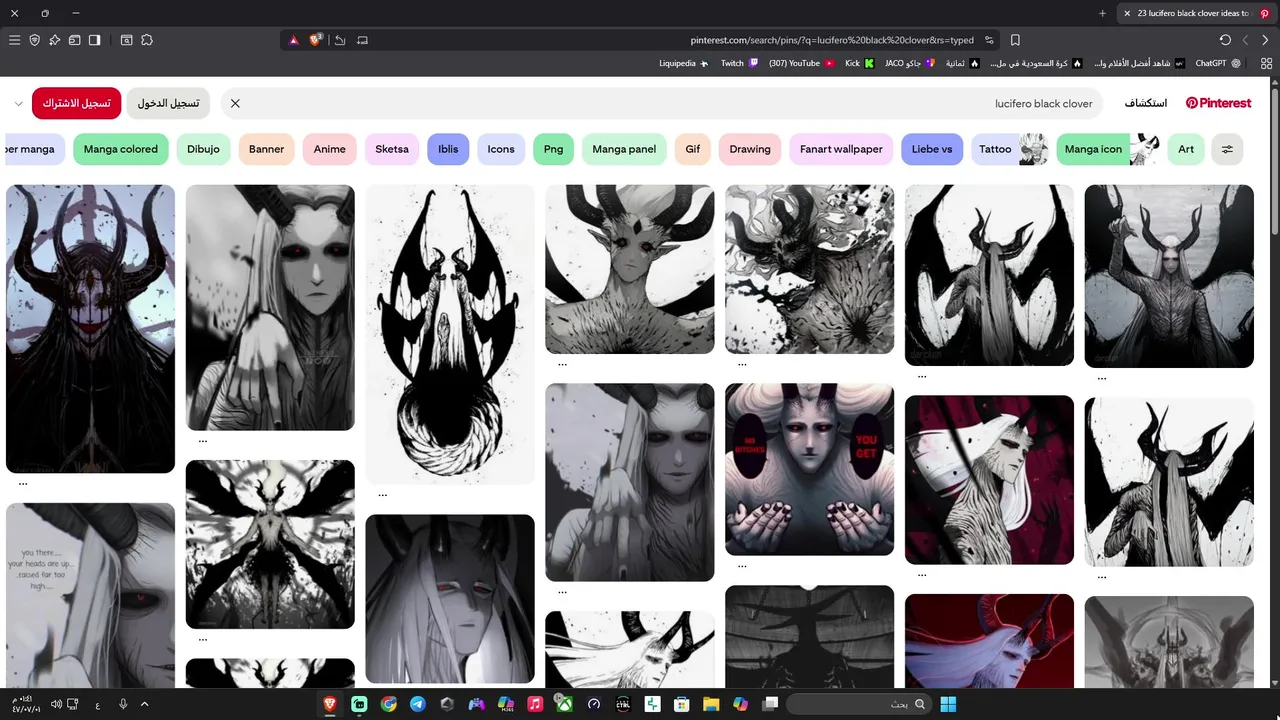
Task: Open the Kick bookmark
Action: [x=859, y=63]
